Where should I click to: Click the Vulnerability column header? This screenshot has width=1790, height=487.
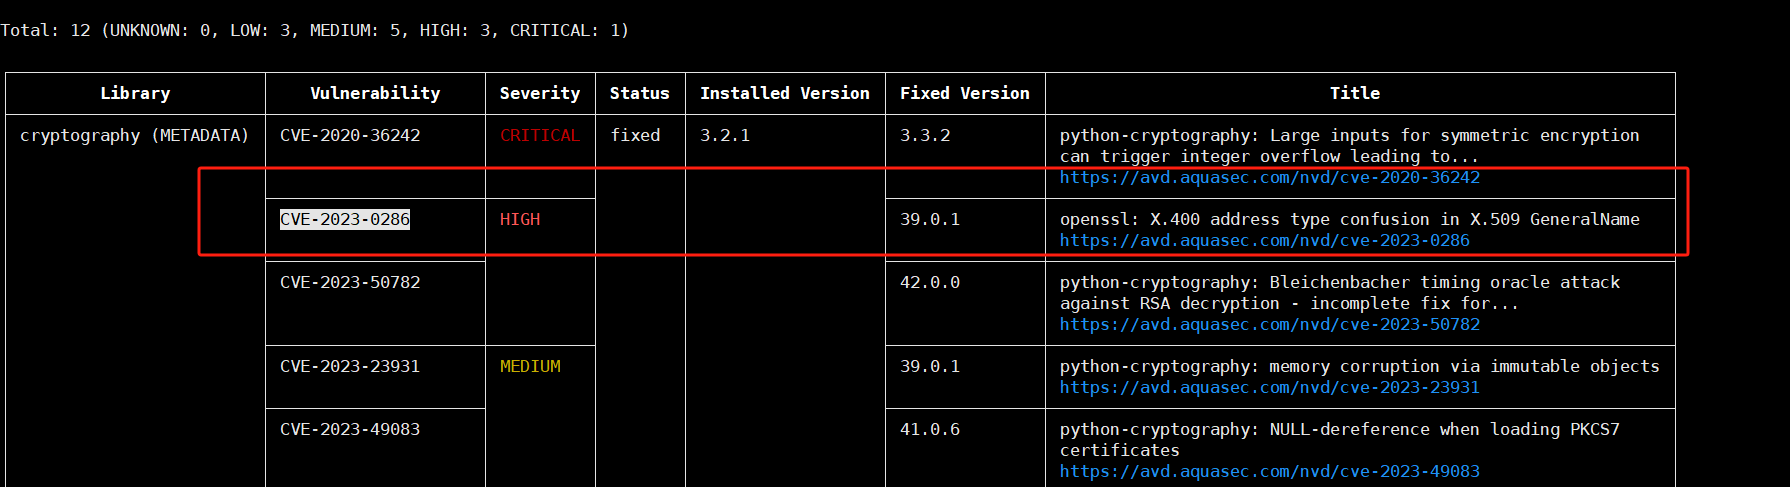(x=375, y=94)
